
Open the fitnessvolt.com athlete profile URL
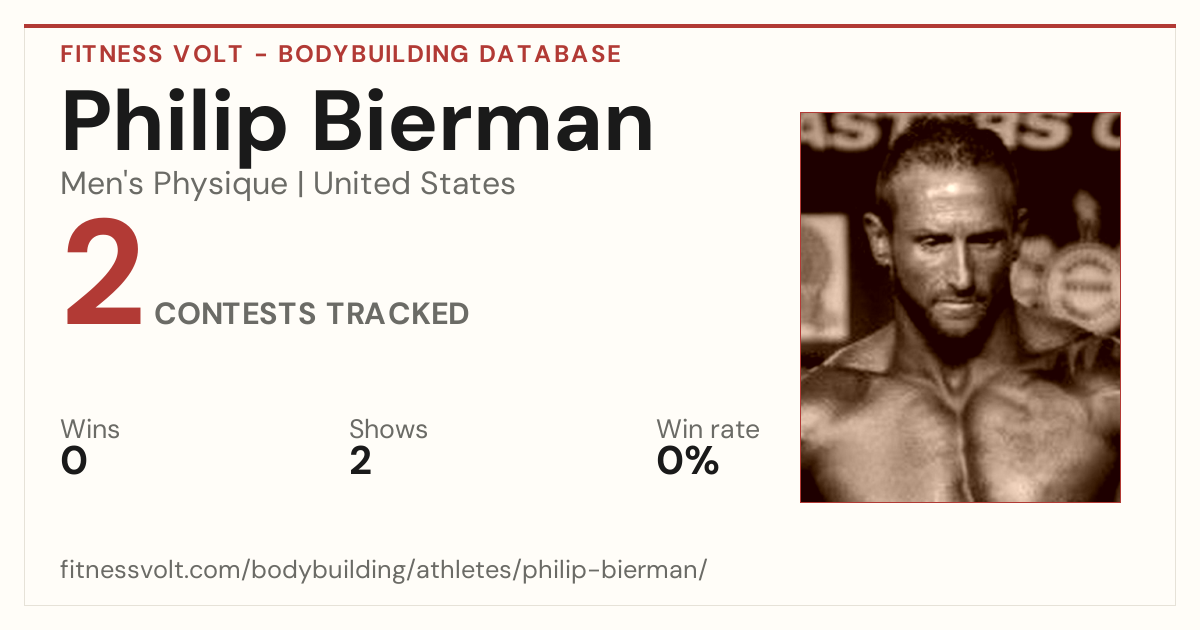point(384,570)
